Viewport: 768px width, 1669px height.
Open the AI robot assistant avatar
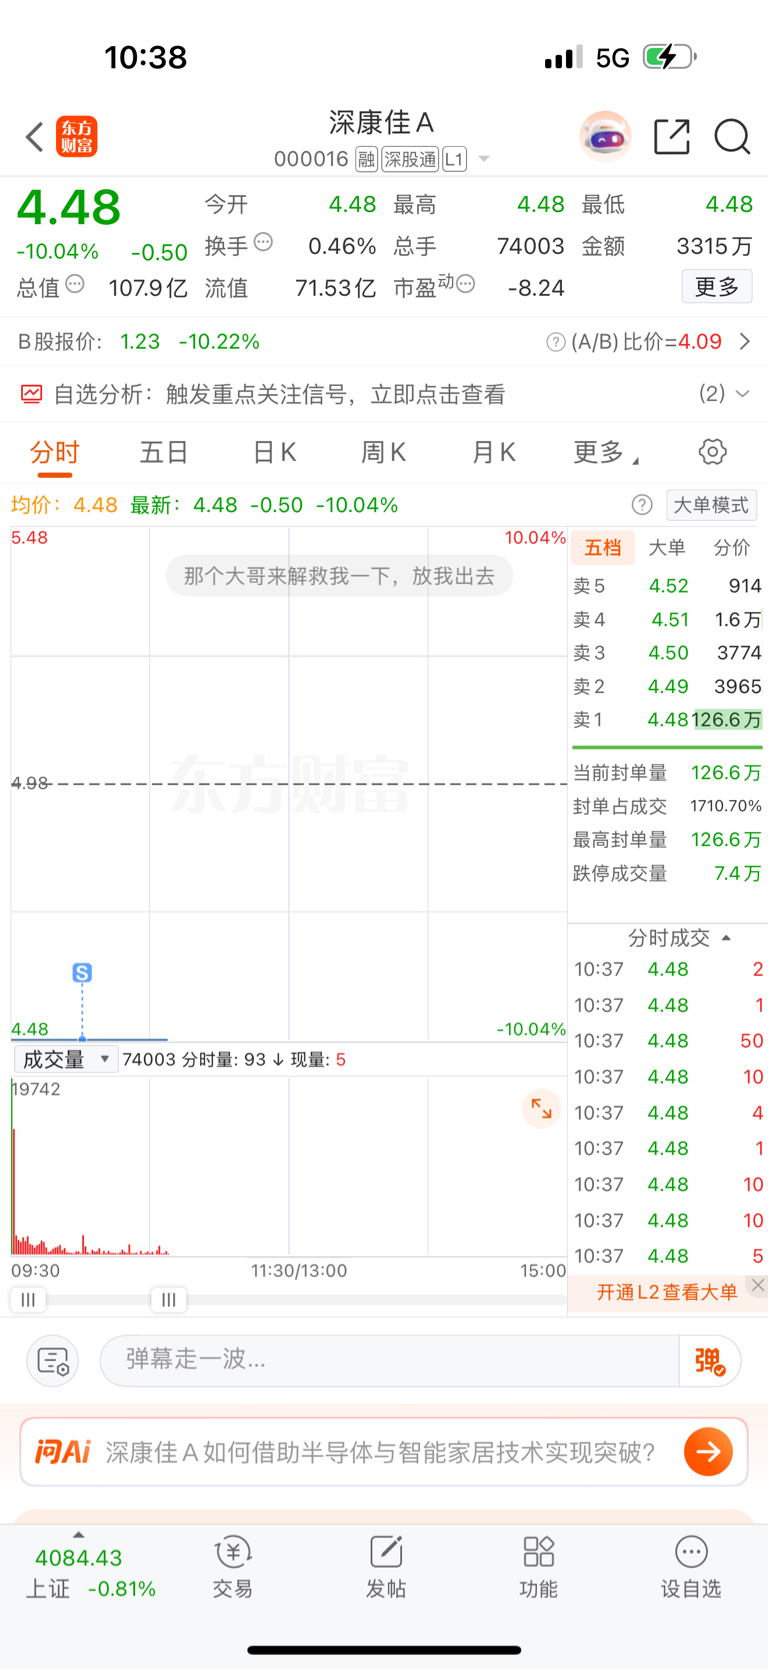click(x=605, y=136)
